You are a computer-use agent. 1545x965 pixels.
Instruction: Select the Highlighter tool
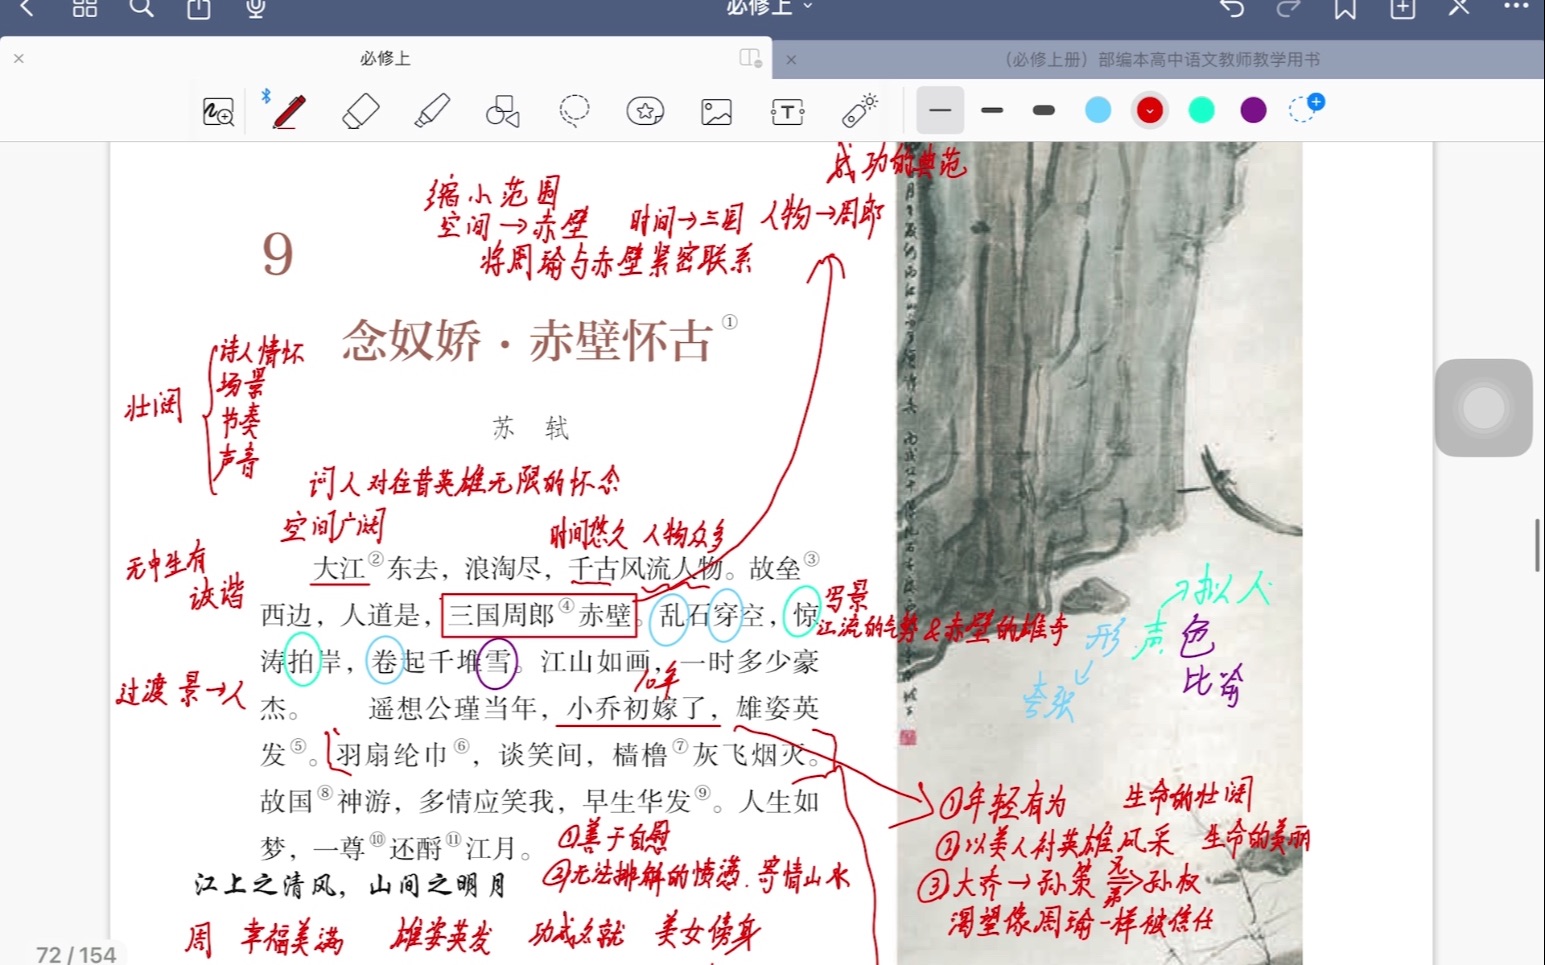coord(432,111)
